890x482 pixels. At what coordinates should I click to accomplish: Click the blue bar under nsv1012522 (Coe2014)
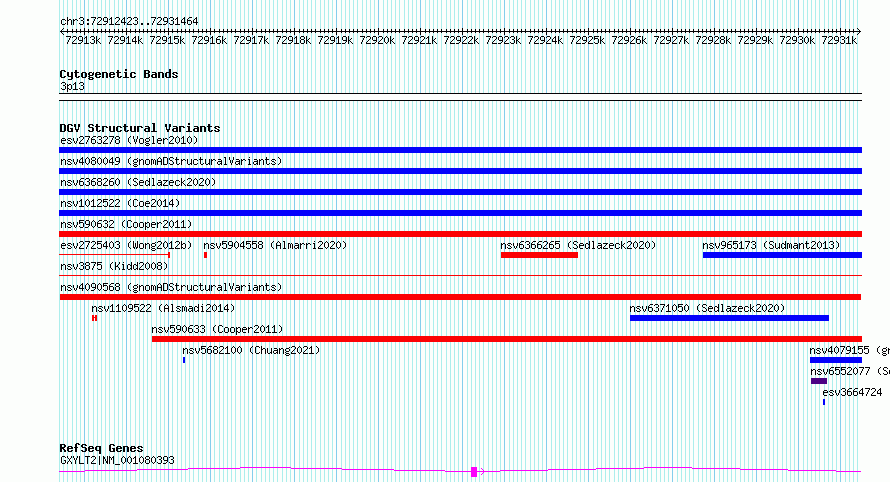[x=460, y=213]
